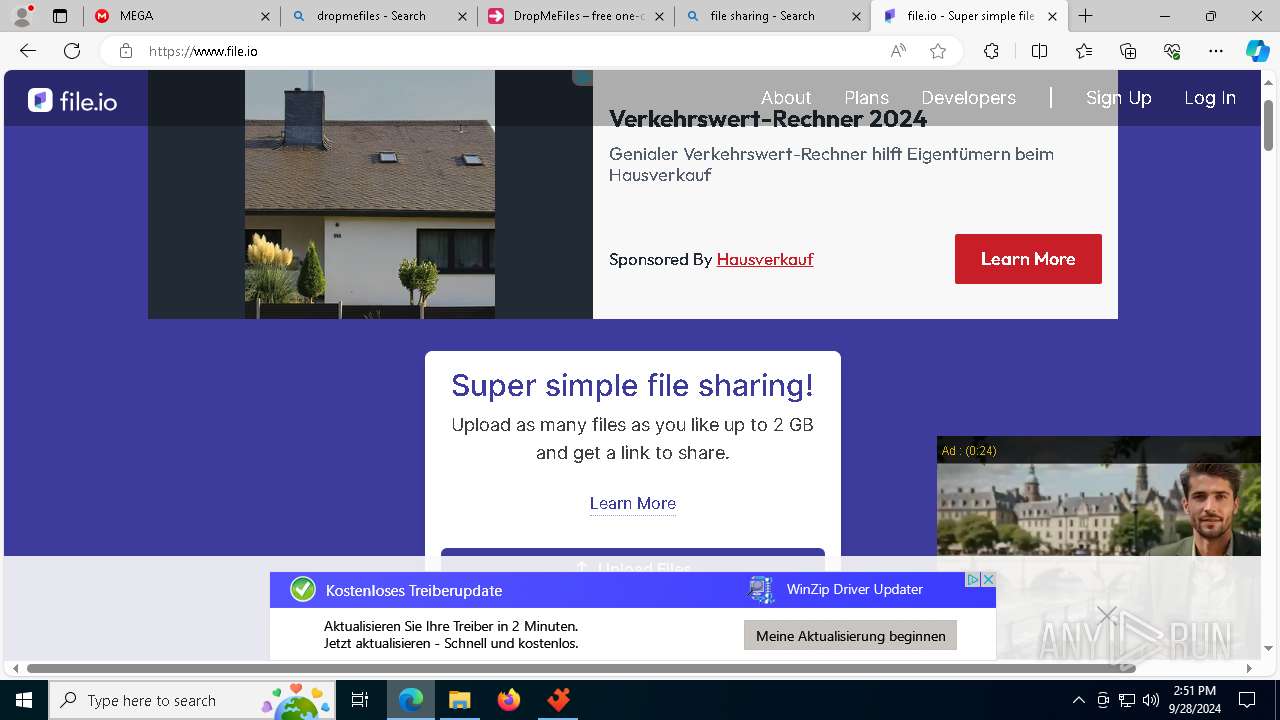Open the About menu item

tap(786, 98)
